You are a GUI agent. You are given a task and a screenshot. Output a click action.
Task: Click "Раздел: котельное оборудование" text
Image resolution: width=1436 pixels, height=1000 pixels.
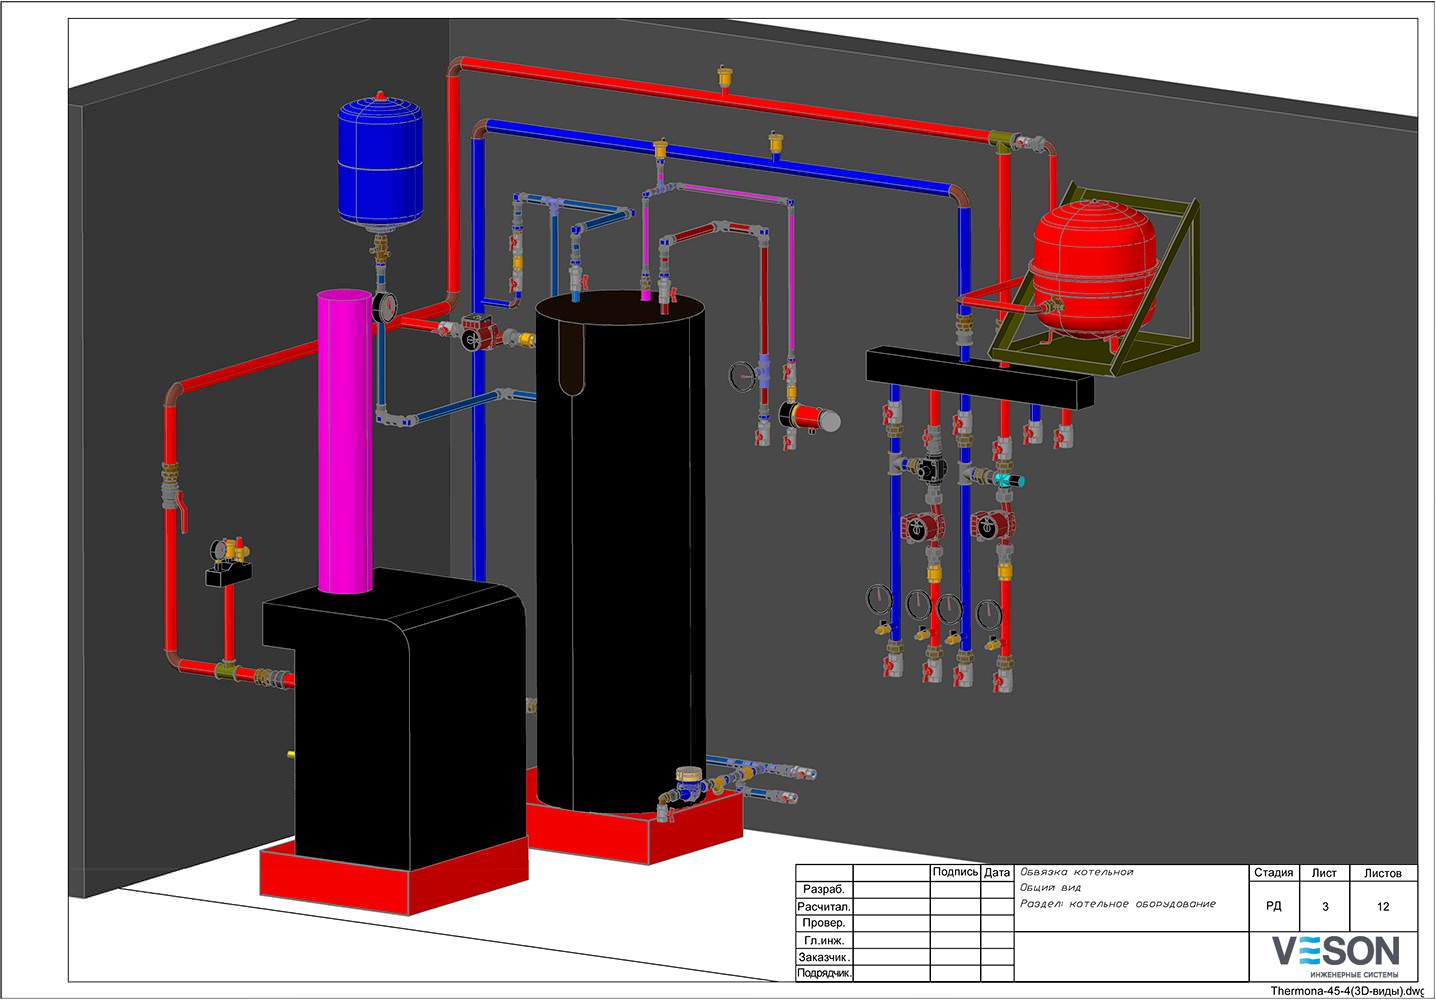coord(1118,904)
